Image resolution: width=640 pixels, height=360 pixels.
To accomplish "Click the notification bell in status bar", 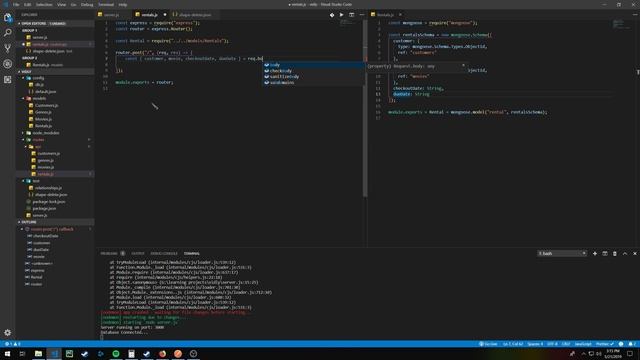I will (x=632, y=344).
